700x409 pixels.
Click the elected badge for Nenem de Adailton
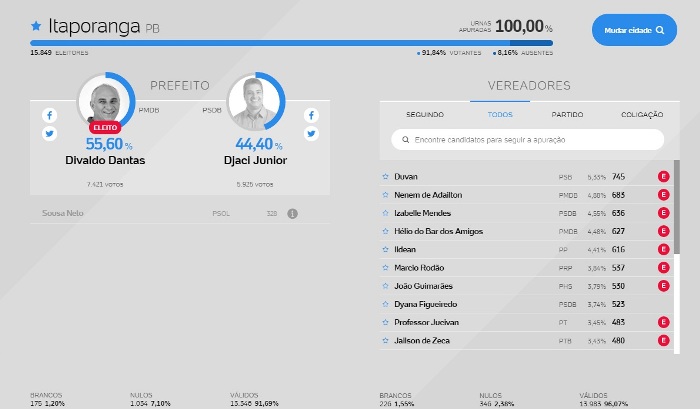(x=663, y=195)
